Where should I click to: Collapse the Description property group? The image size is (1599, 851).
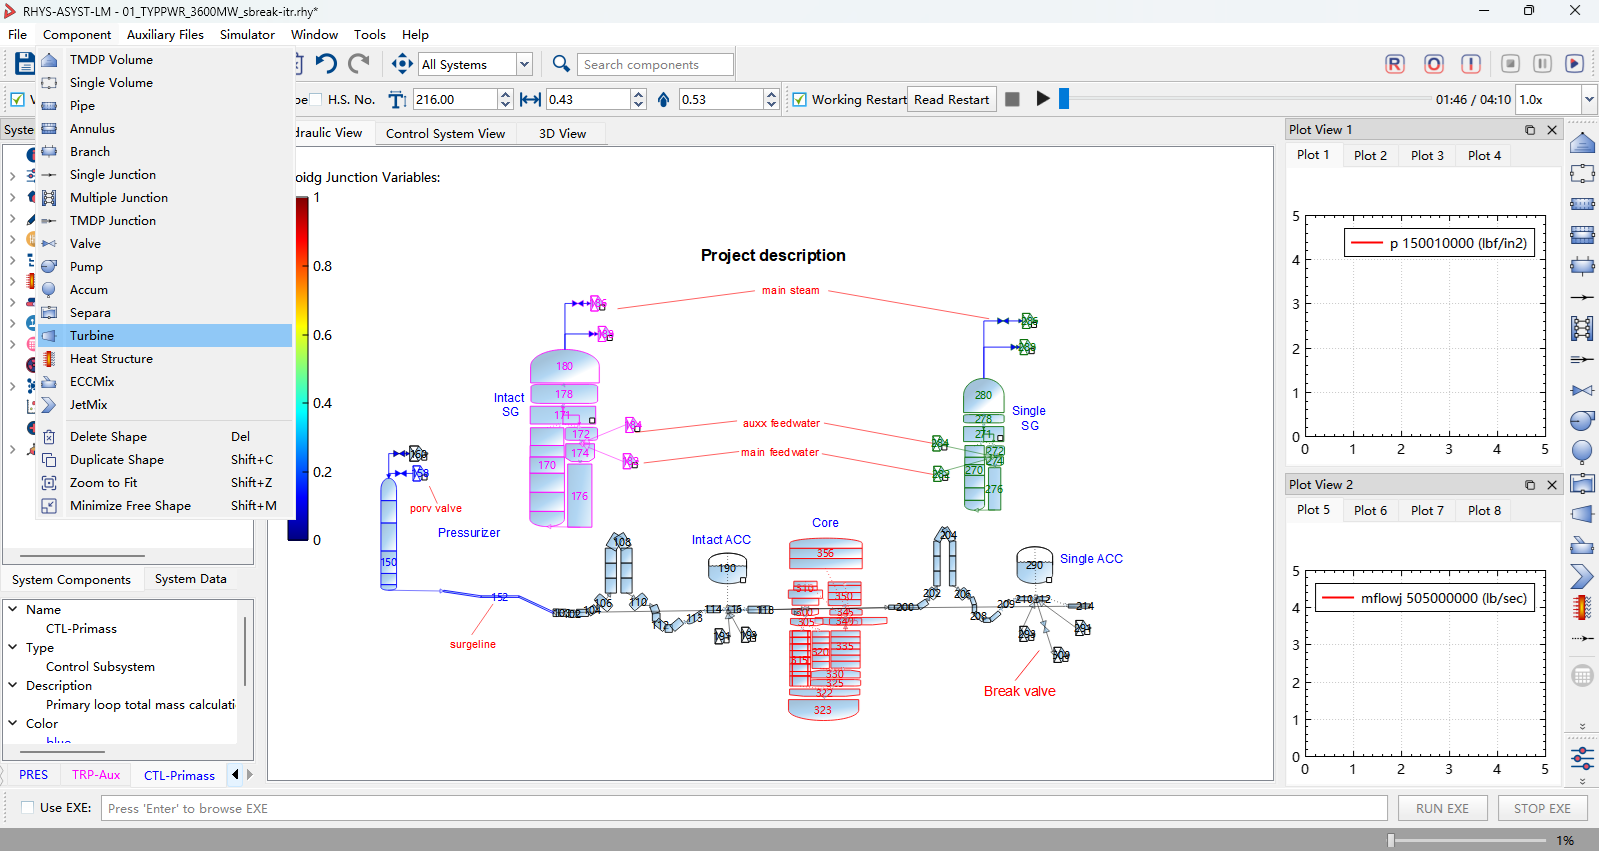point(13,685)
